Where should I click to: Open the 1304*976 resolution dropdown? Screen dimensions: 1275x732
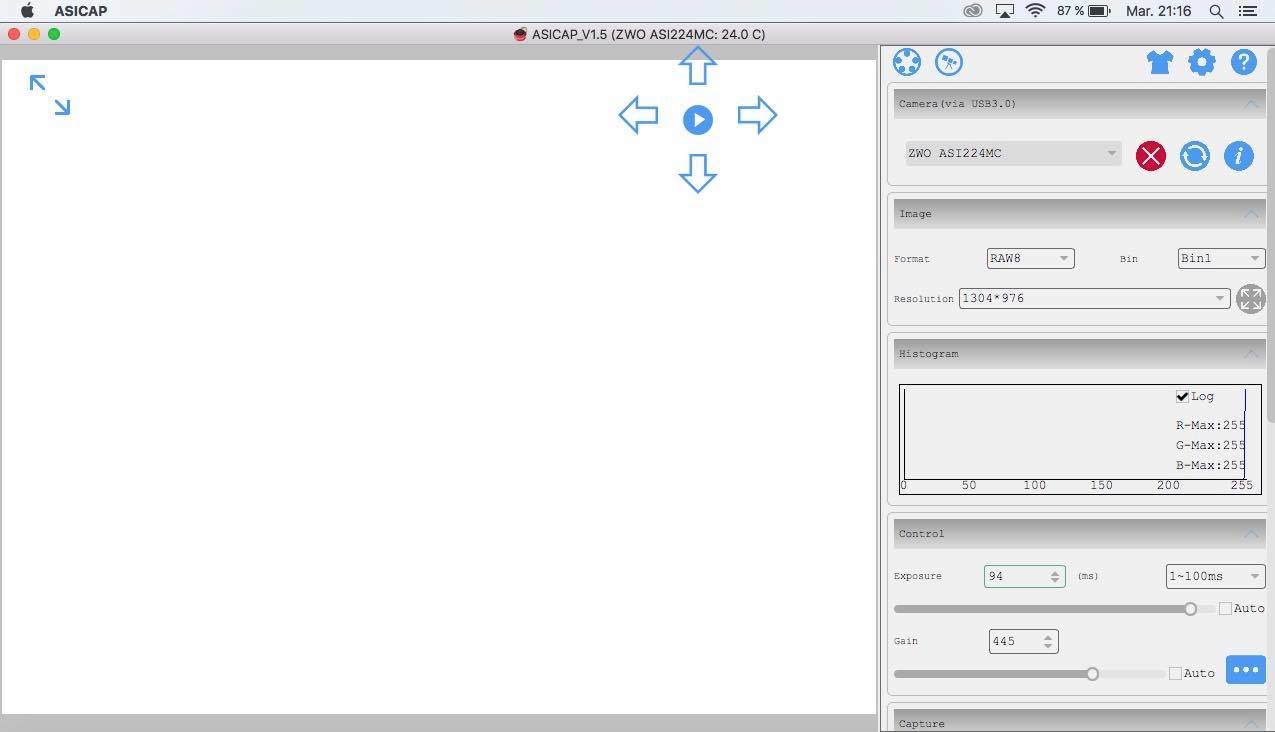[1094, 298]
